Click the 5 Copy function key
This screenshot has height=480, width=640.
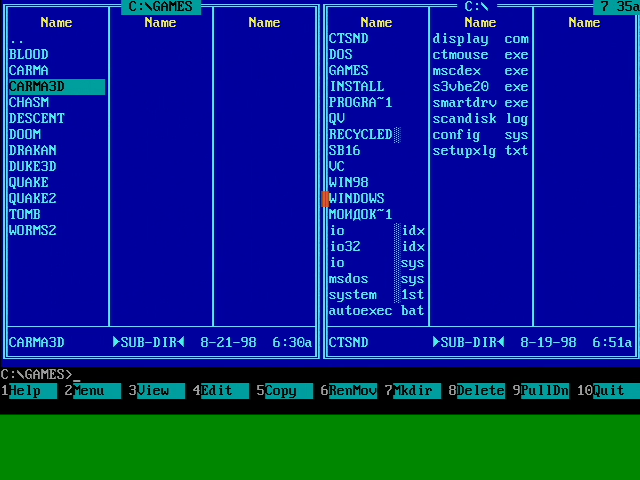(x=285, y=391)
